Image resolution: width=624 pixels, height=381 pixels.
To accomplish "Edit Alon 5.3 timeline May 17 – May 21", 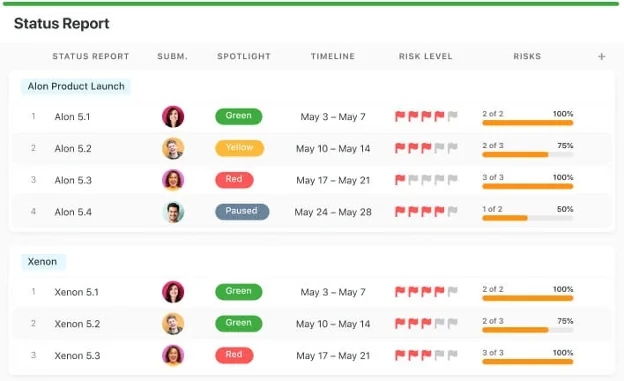I will pos(333,180).
